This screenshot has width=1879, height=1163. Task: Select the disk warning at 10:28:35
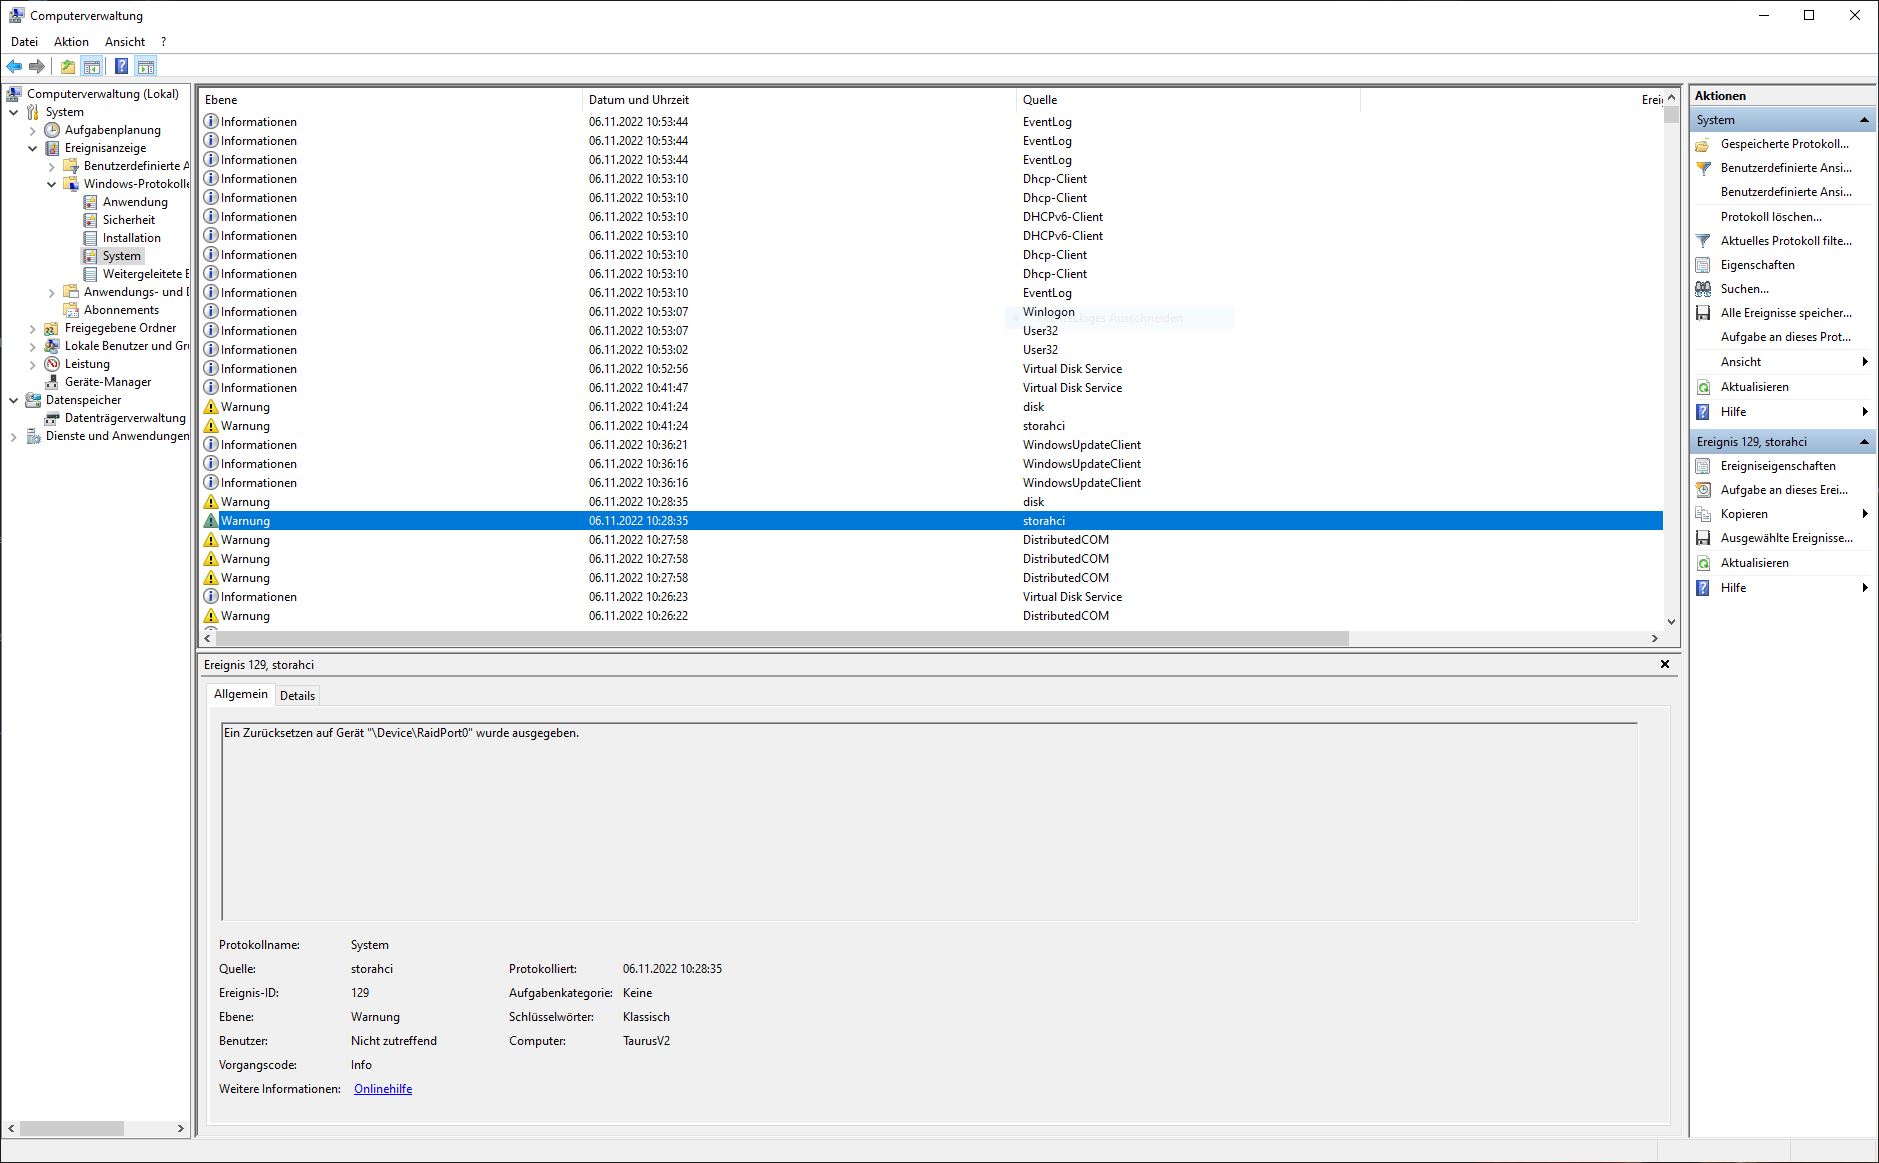click(932, 502)
